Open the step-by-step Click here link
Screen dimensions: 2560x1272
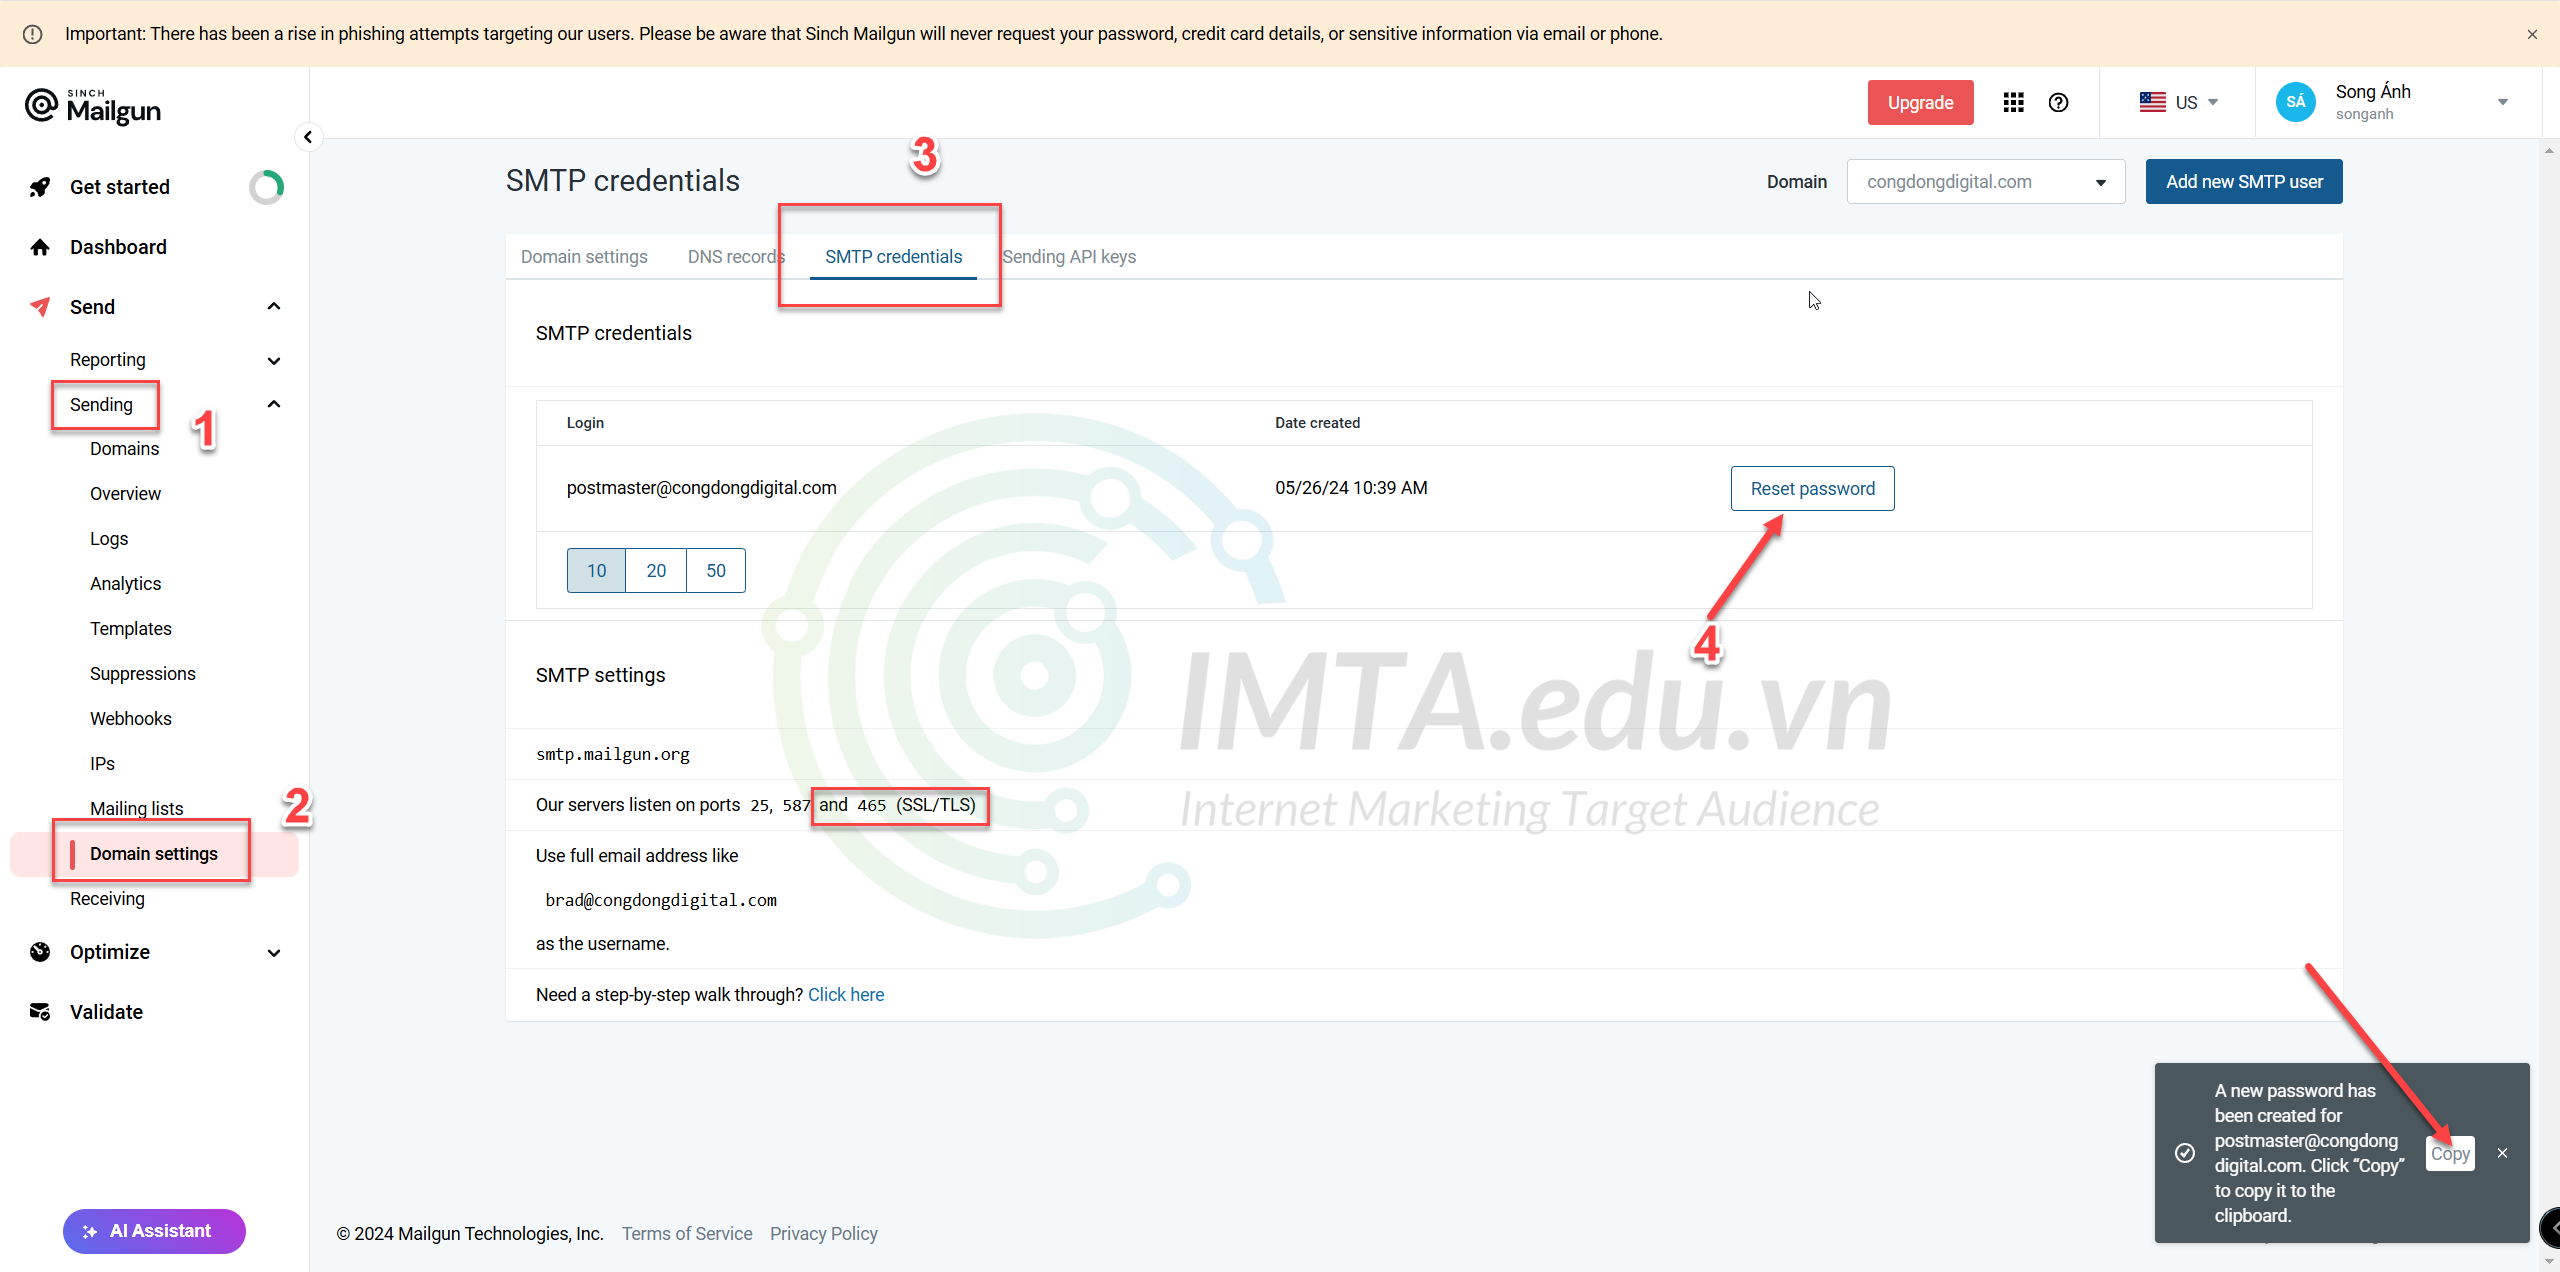point(846,995)
